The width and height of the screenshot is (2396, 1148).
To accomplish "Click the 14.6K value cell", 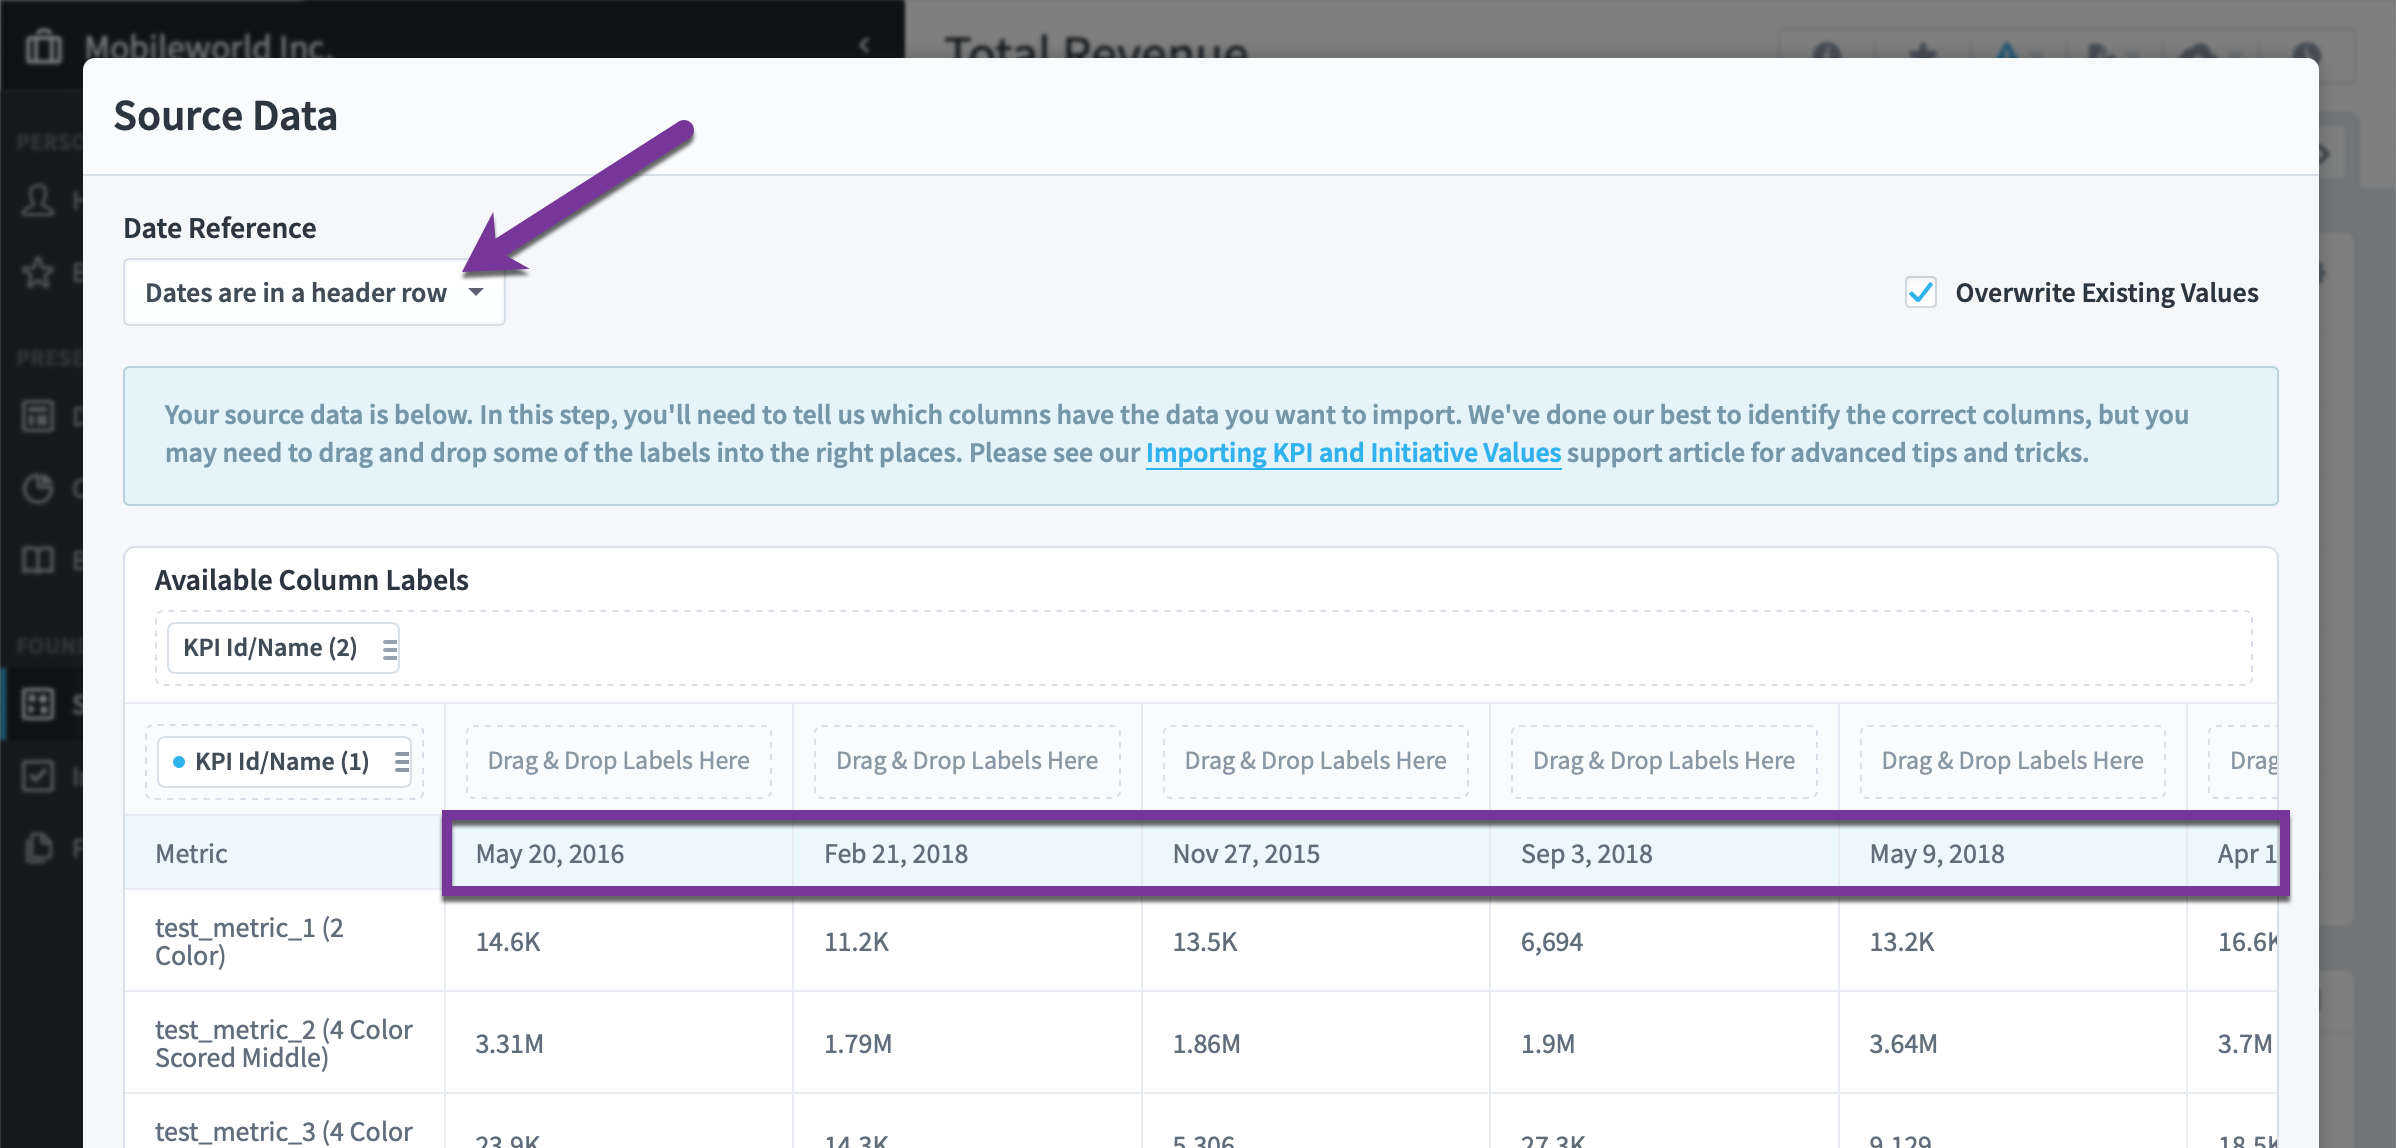I will (619, 941).
